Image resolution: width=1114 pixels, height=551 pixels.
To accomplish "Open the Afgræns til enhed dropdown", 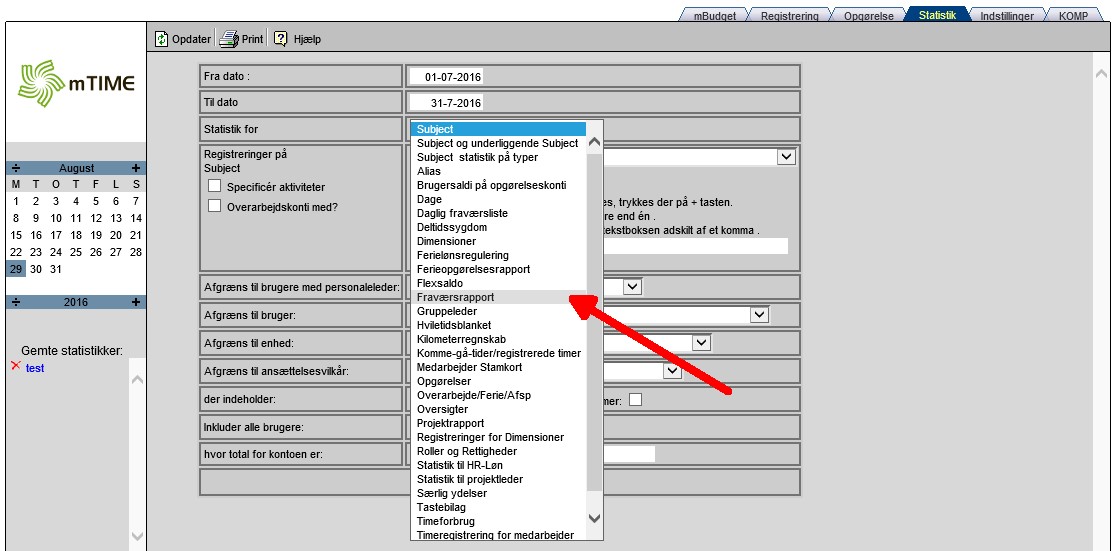I will (702, 343).
